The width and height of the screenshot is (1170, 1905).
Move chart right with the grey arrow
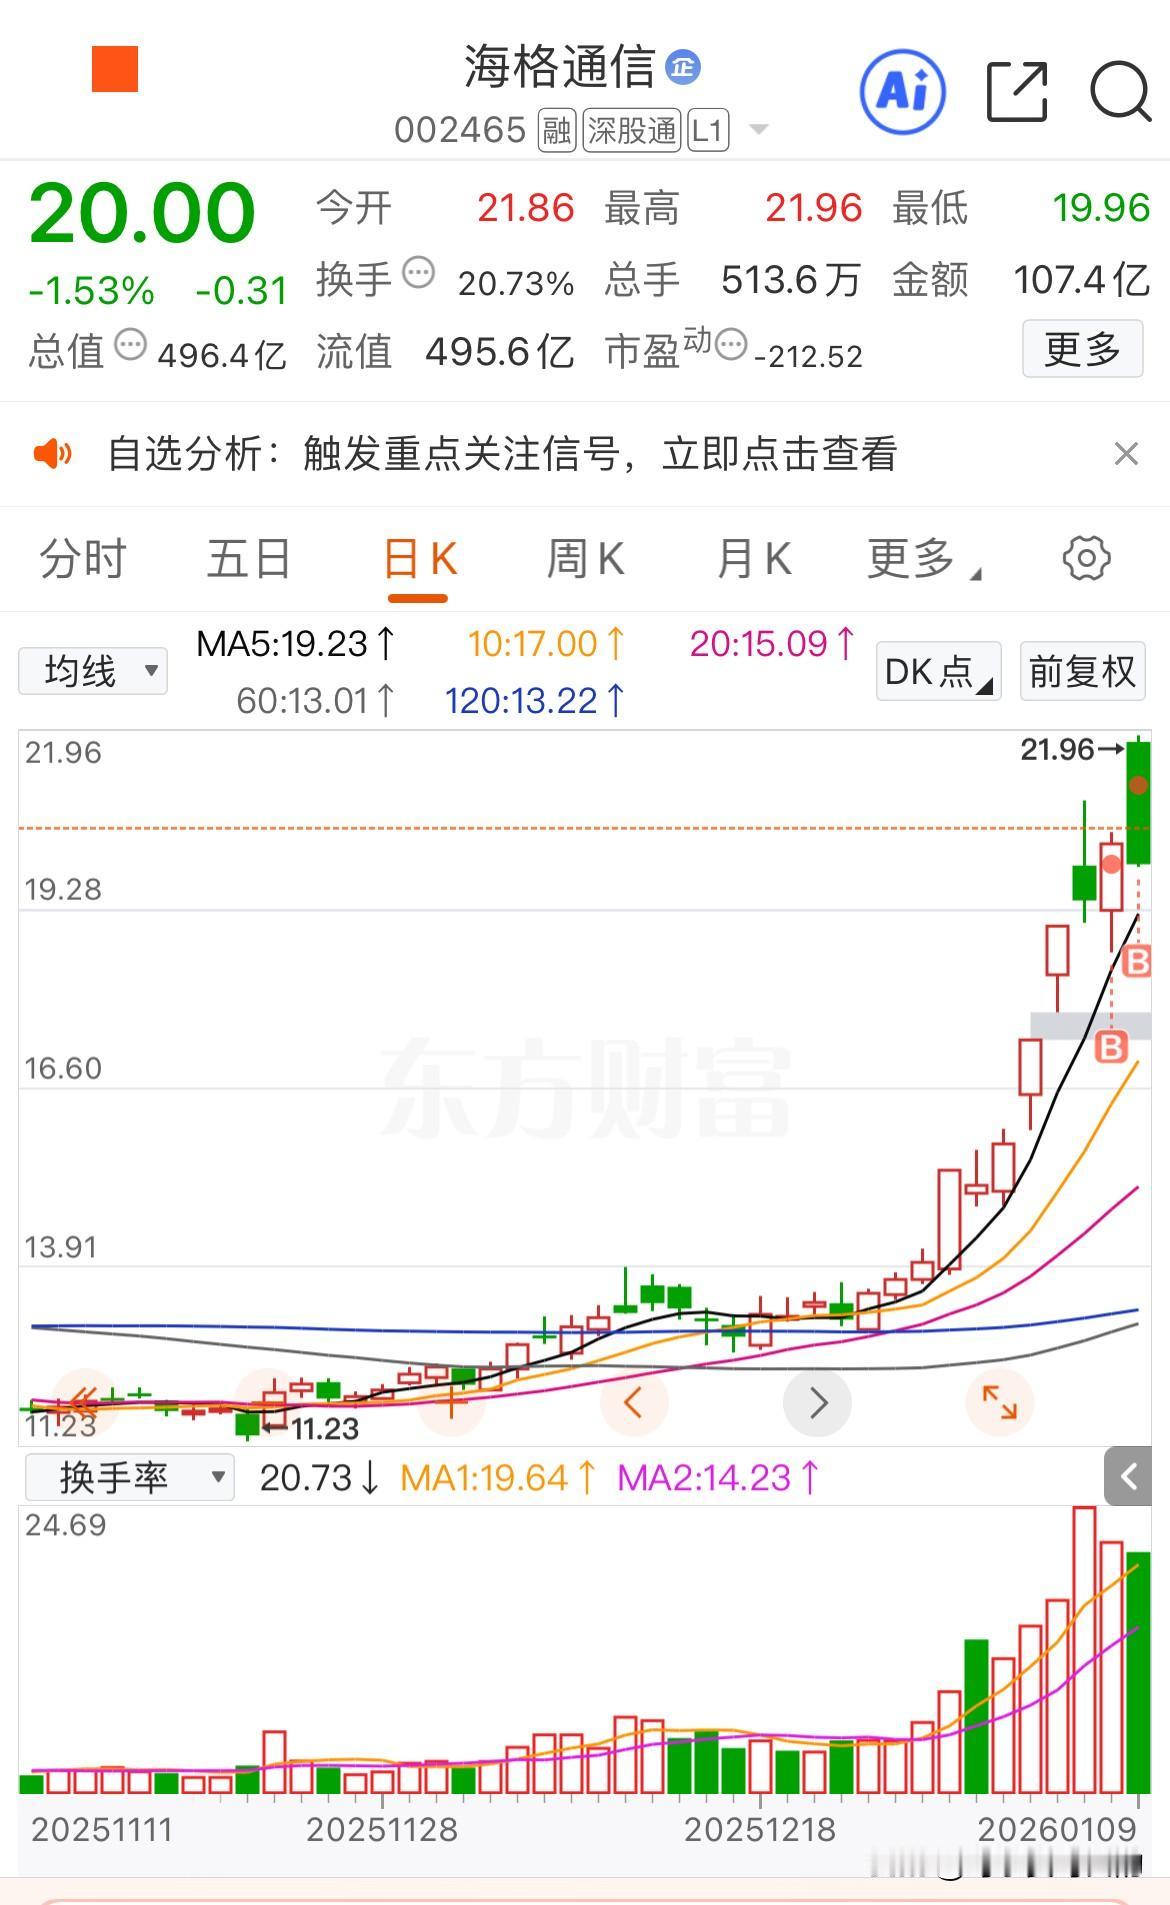(818, 1402)
